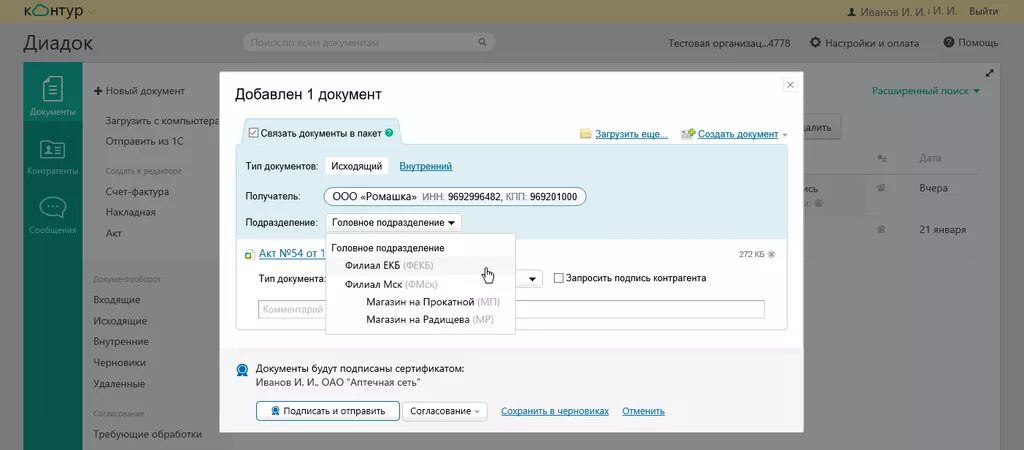
Task: Open the Черновики folder
Action: coord(120,362)
